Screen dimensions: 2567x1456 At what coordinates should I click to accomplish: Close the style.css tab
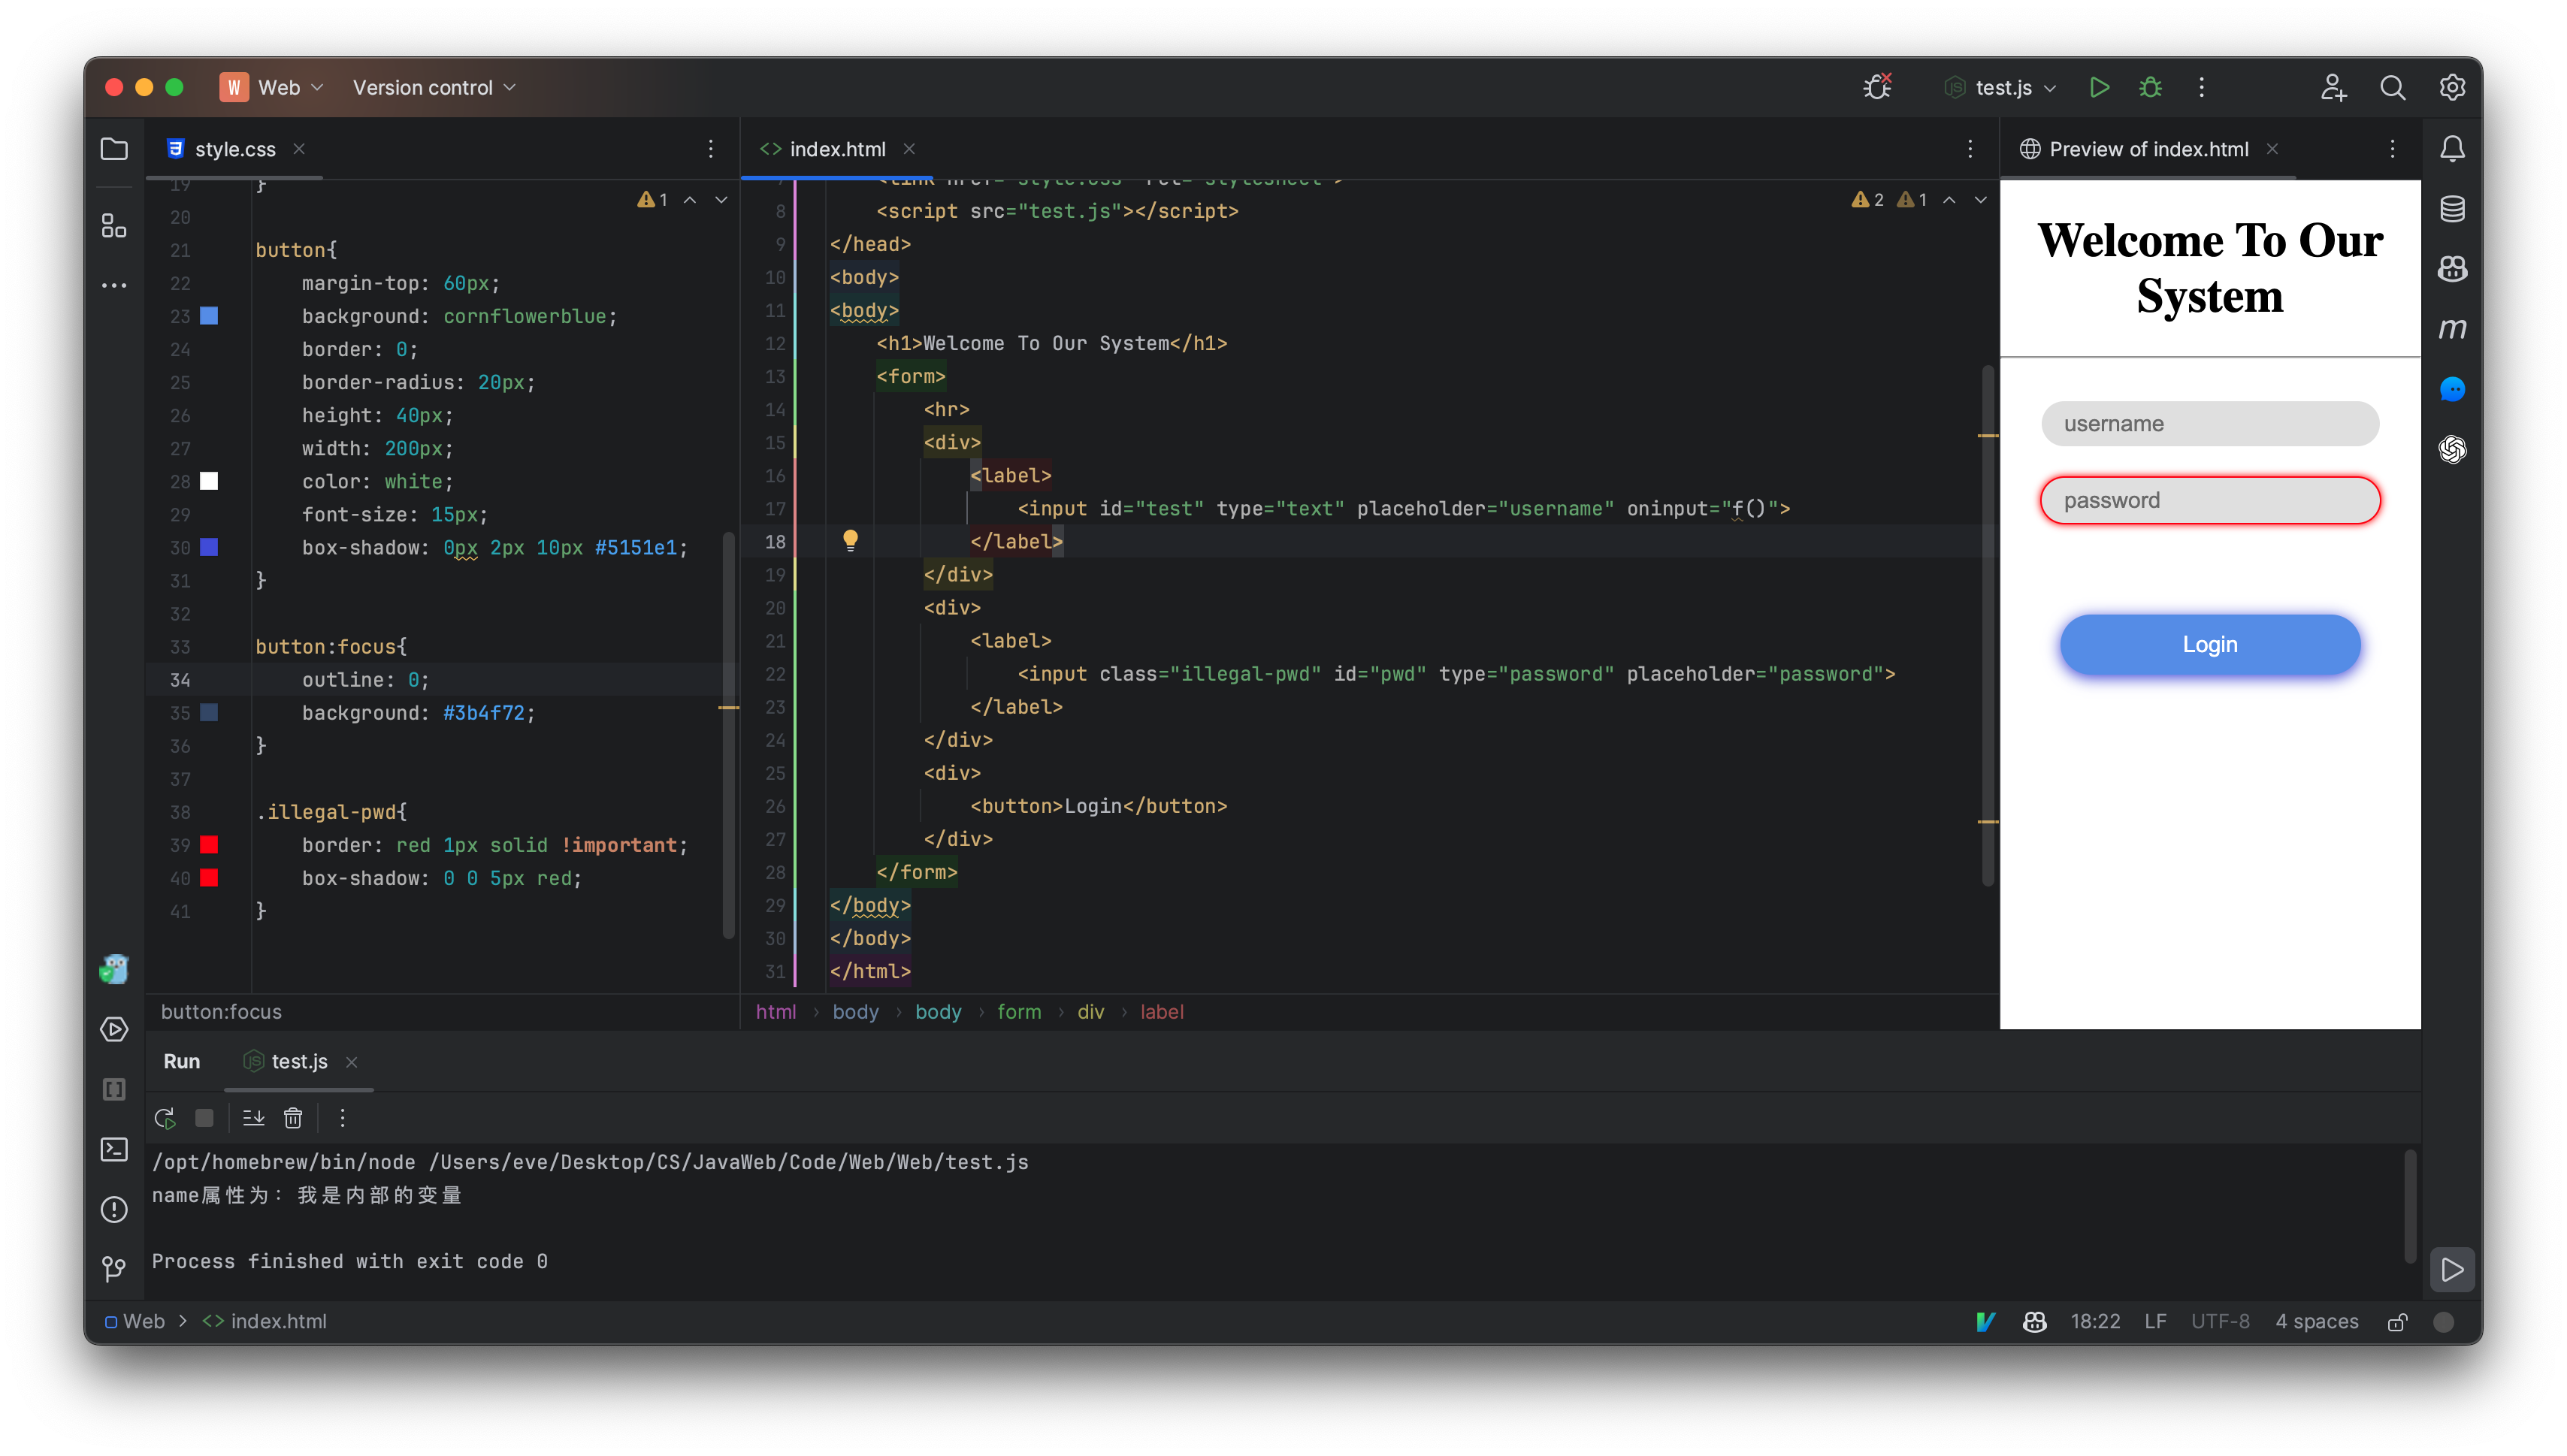(x=299, y=149)
